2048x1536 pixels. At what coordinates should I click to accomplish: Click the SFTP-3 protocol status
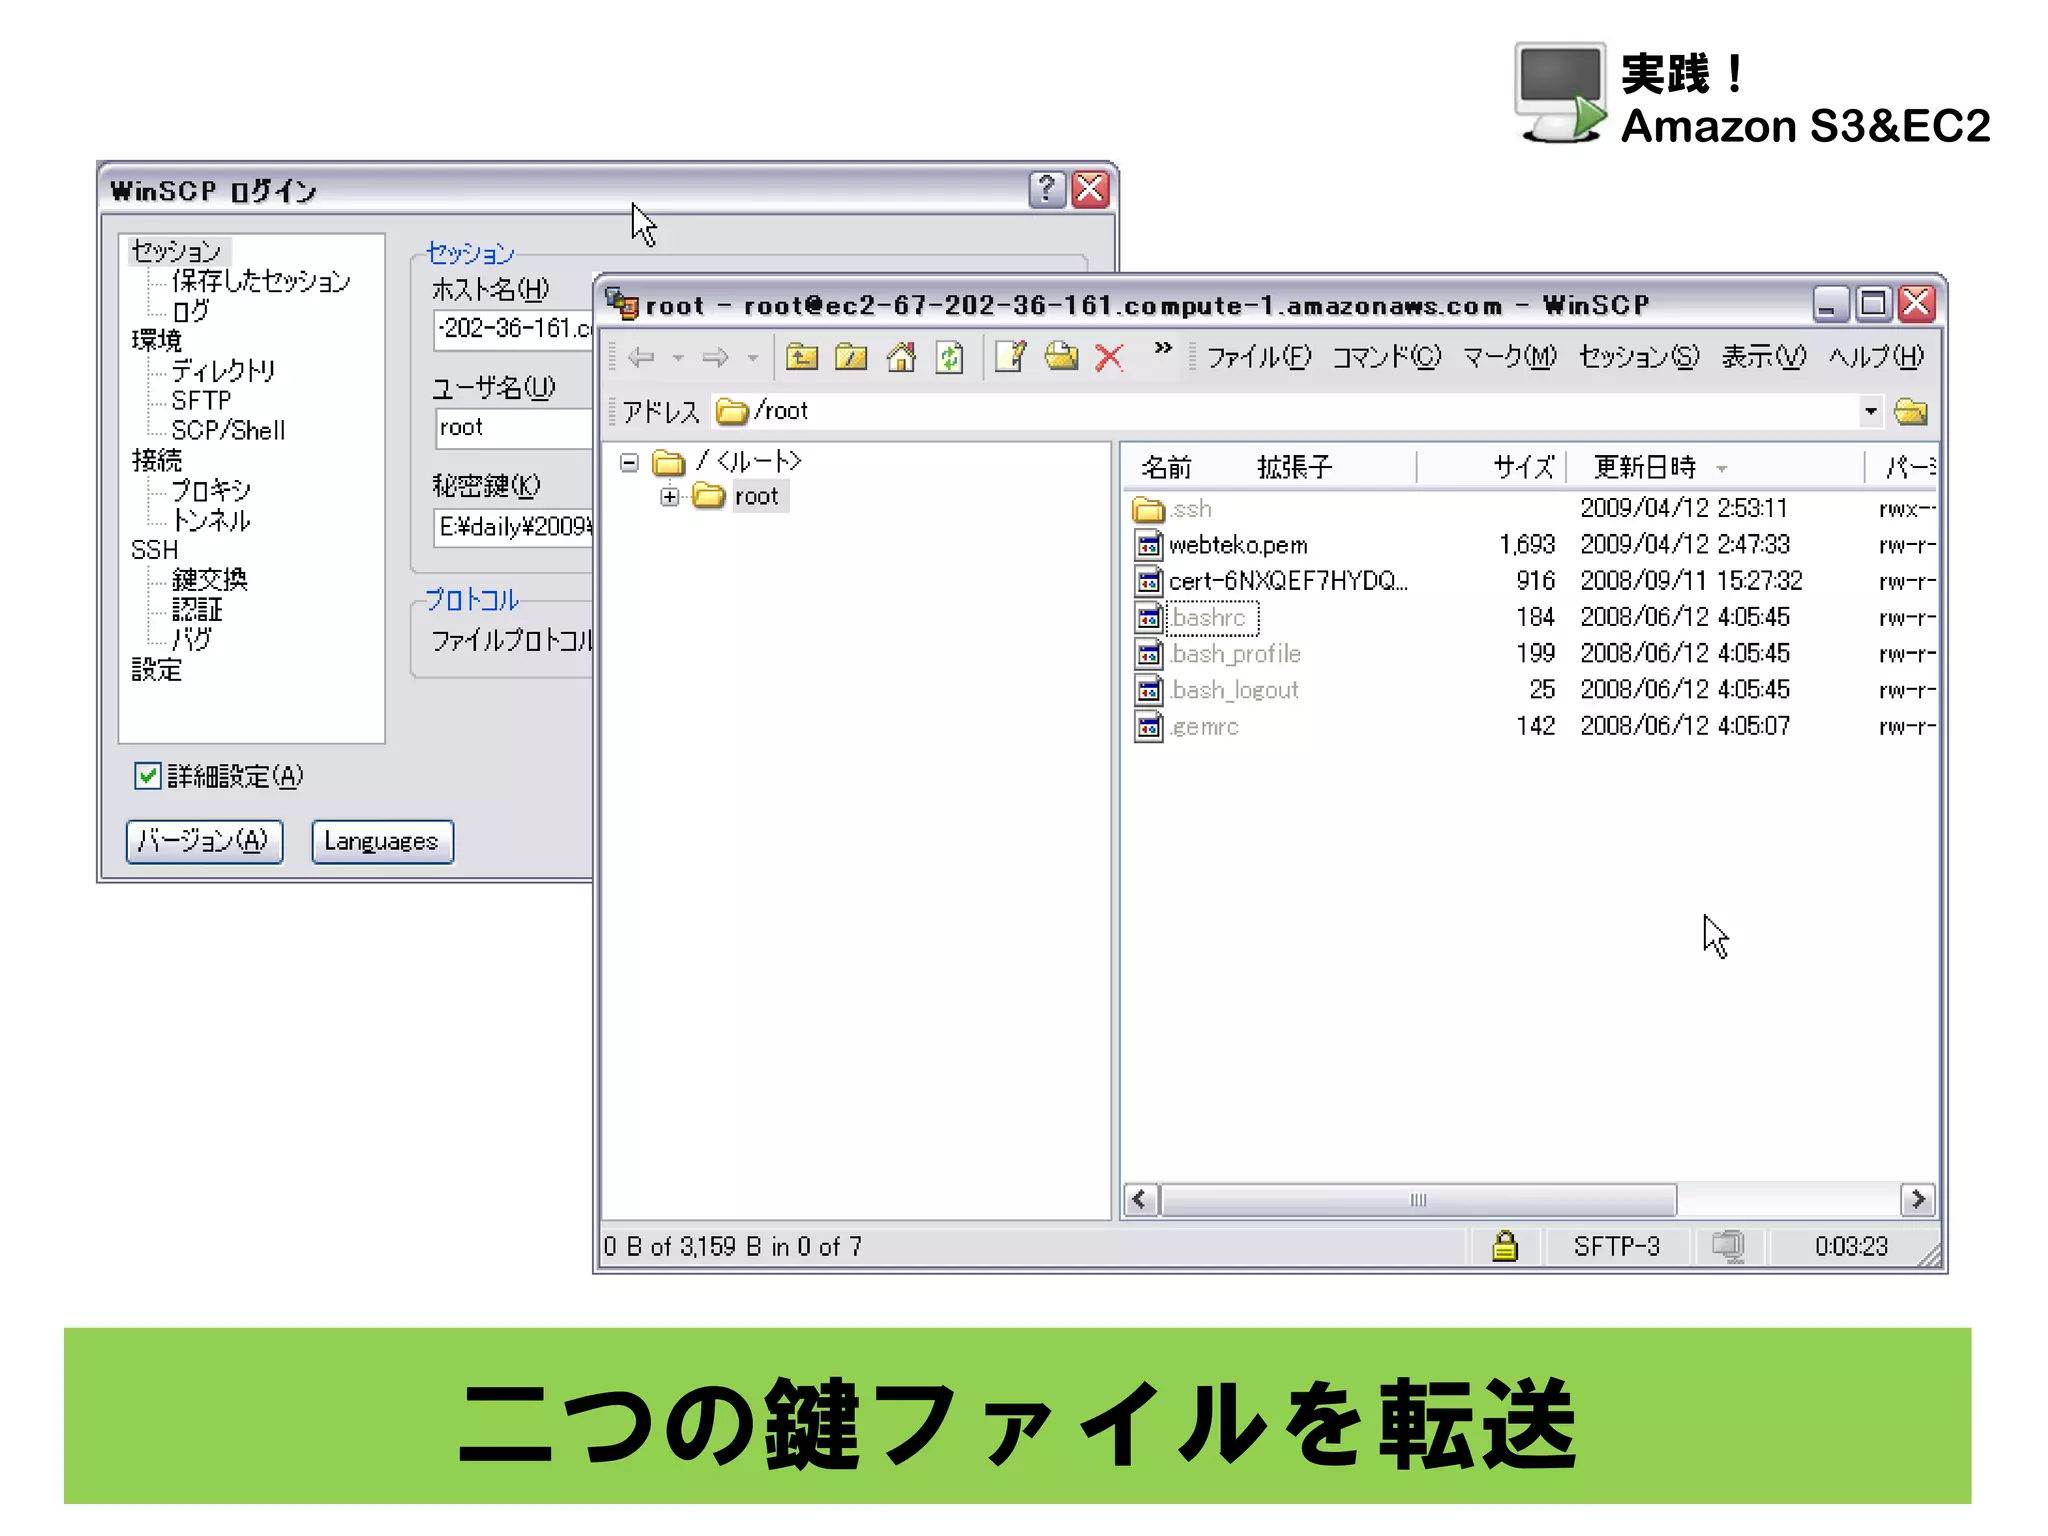[1616, 1246]
